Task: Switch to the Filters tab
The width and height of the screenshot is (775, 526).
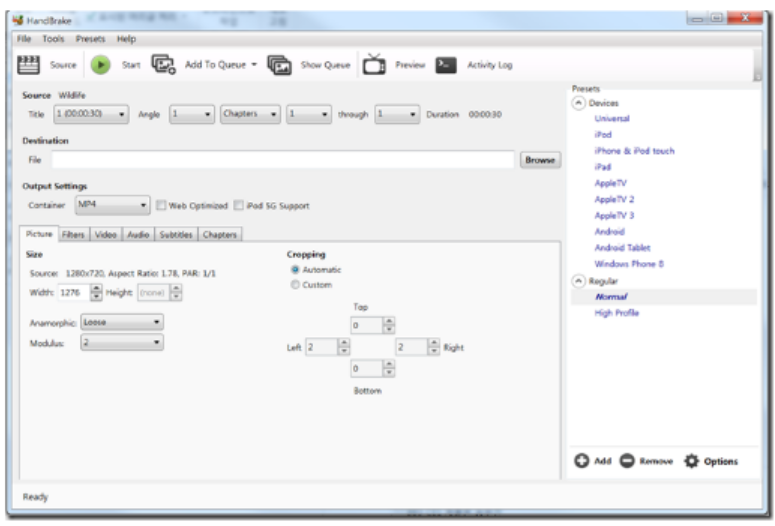Action: (73, 235)
